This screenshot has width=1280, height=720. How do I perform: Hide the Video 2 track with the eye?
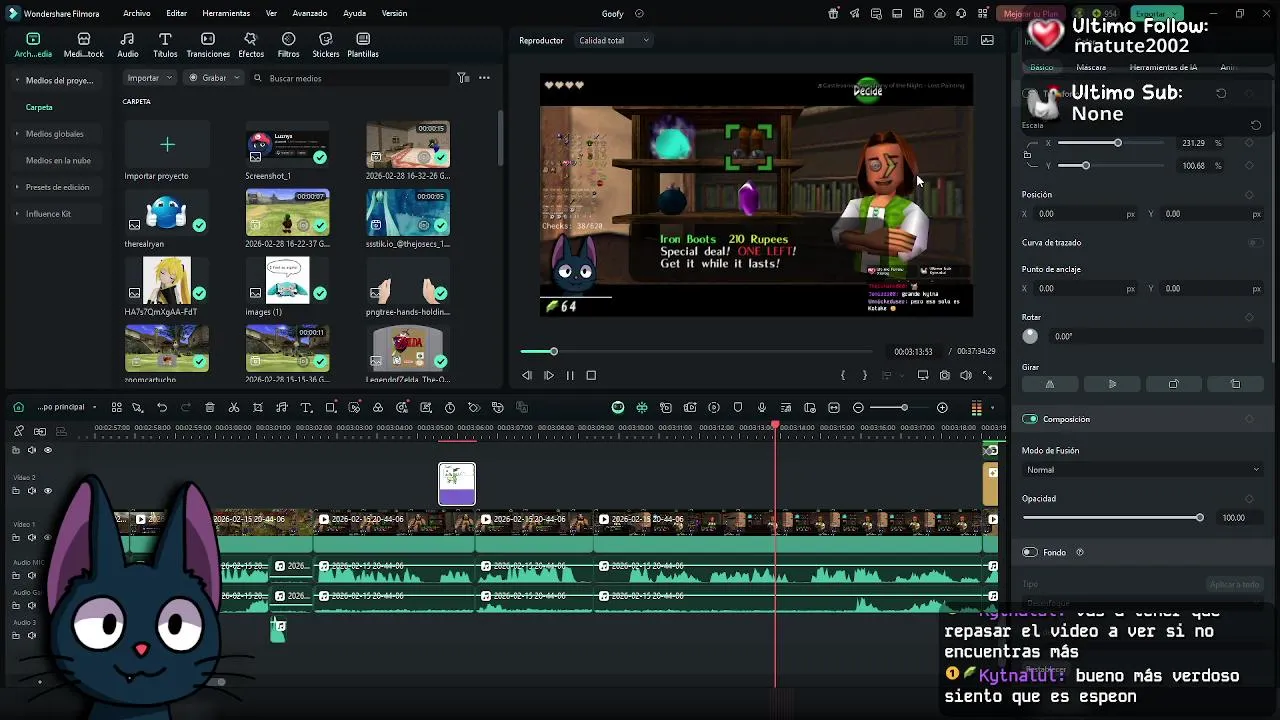pos(47,491)
